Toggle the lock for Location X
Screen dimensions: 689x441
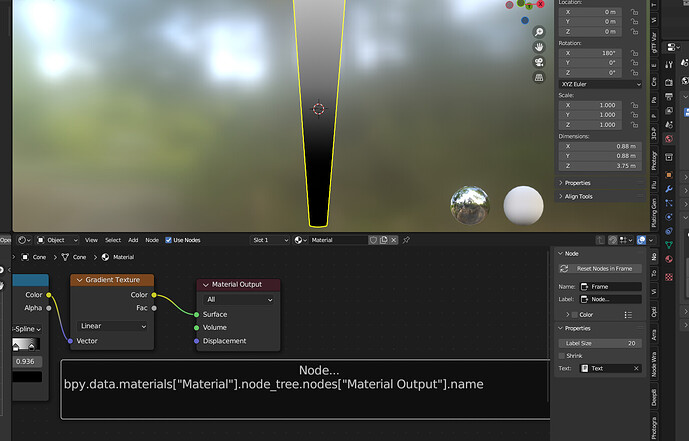(635, 12)
